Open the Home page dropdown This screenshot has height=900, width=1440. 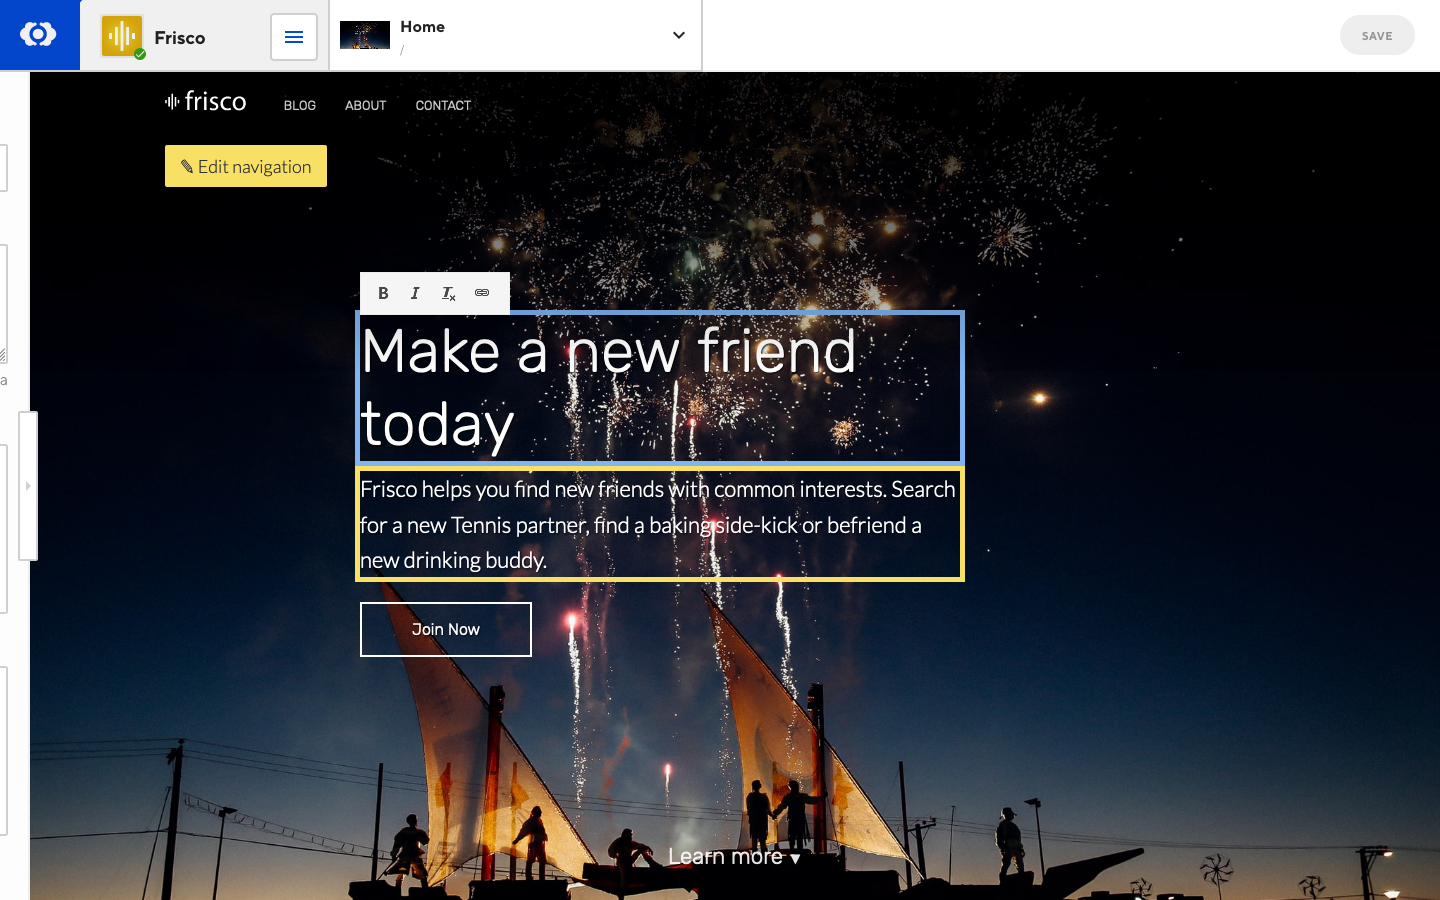679,35
